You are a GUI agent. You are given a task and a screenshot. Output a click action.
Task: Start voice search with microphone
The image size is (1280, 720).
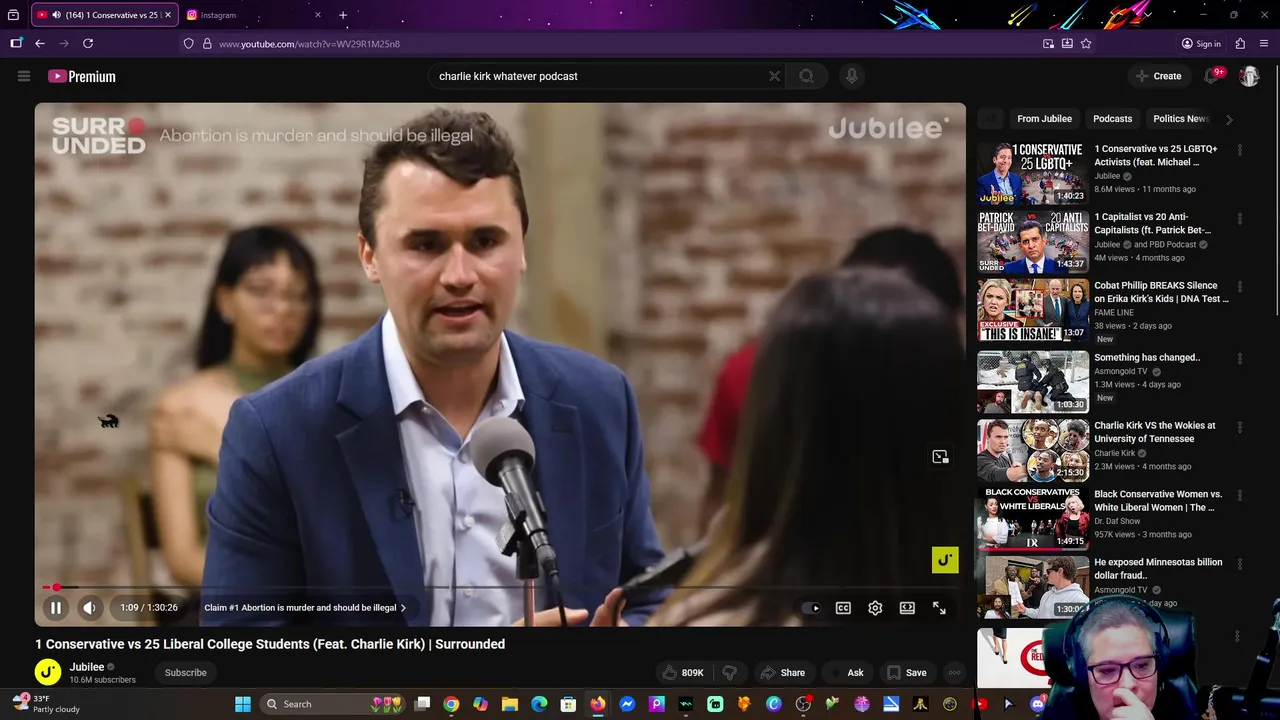851,76
